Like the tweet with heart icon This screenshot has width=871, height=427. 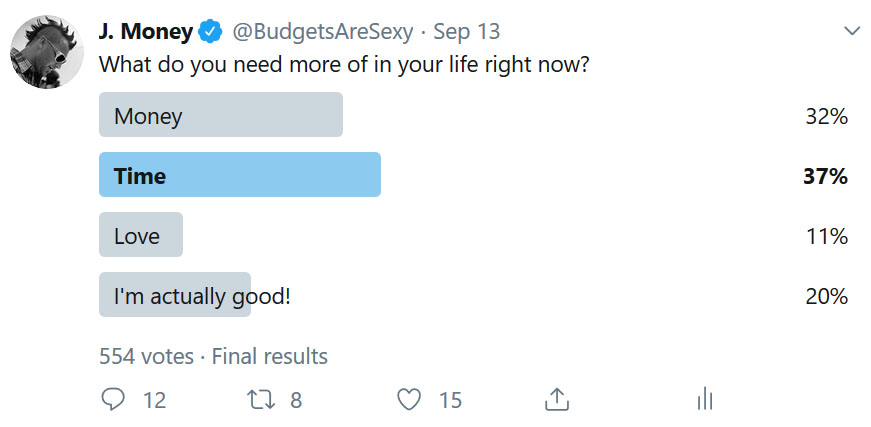click(408, 400)
